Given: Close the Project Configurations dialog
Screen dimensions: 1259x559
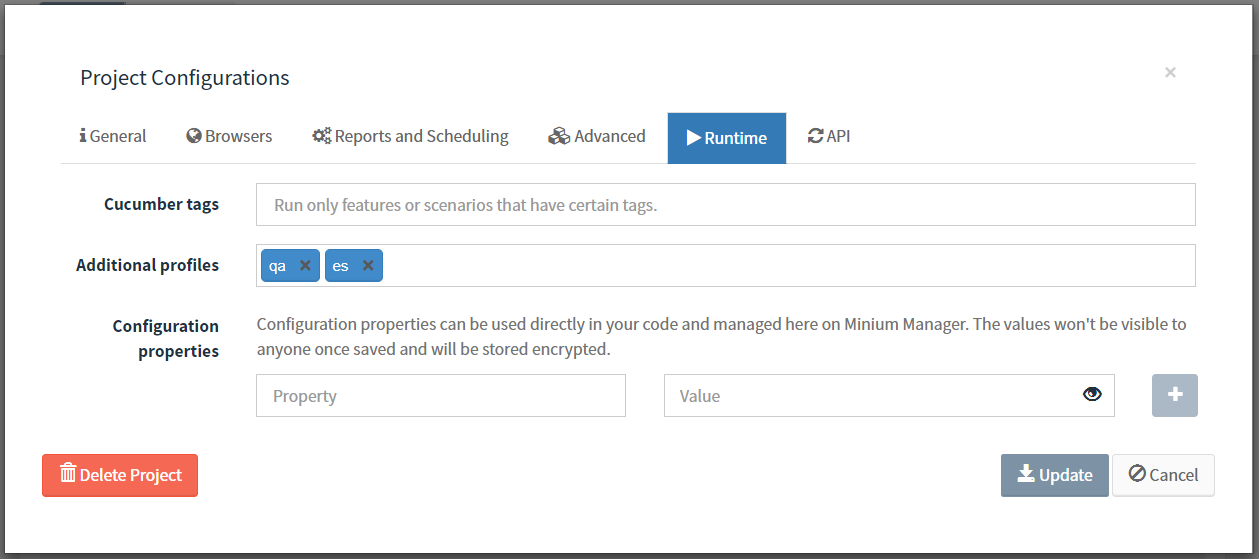Looking at the screenshot, I should pyautogui.click(x=1170, y=72).
